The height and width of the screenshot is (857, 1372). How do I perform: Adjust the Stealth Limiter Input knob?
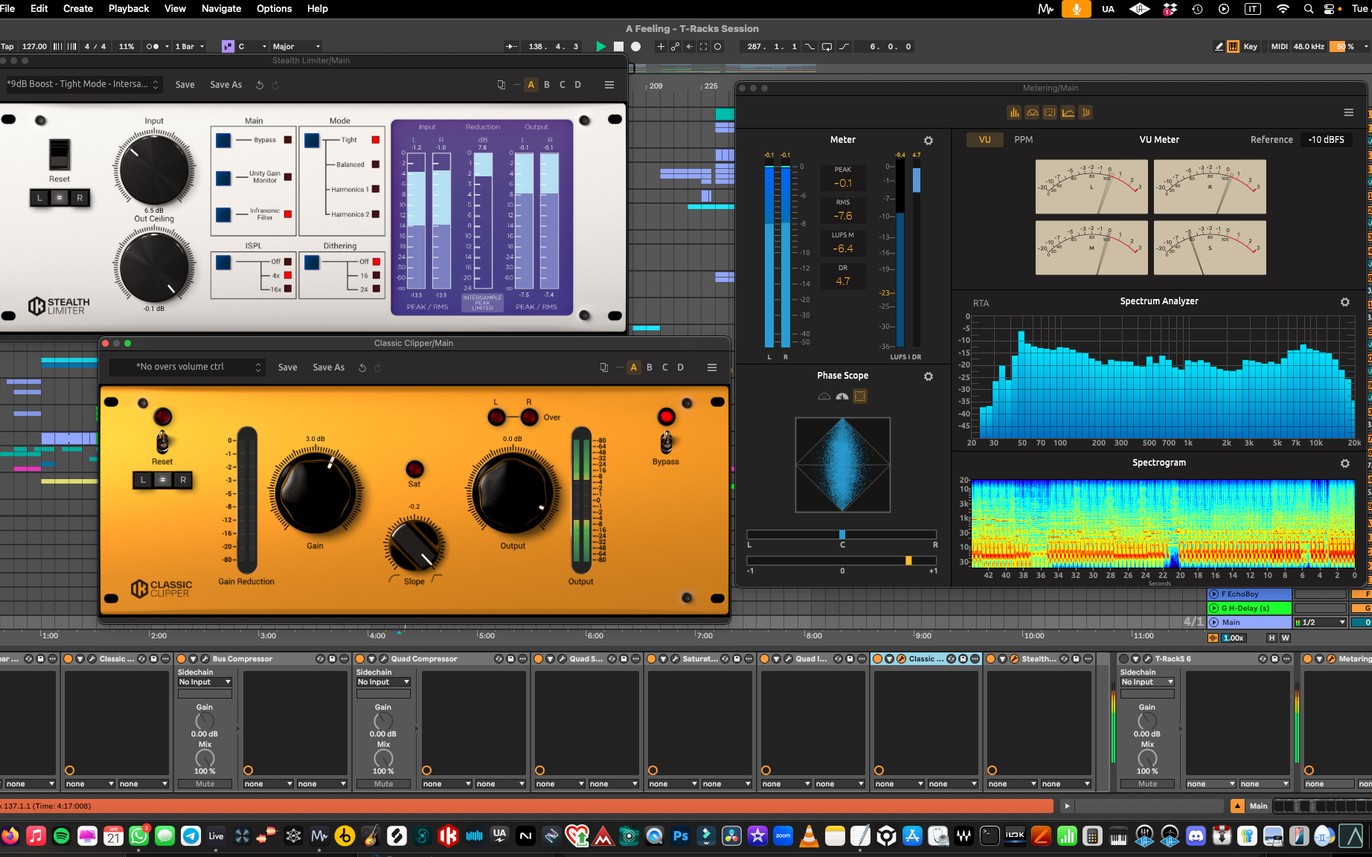click(154, 168)
